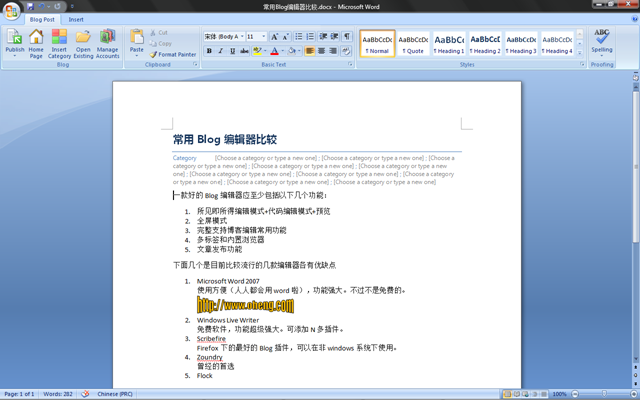Image resolution: width=640 pixels, height=400 pixels.
Task: Toggle Underline formatting
Action: click(232, 51)
